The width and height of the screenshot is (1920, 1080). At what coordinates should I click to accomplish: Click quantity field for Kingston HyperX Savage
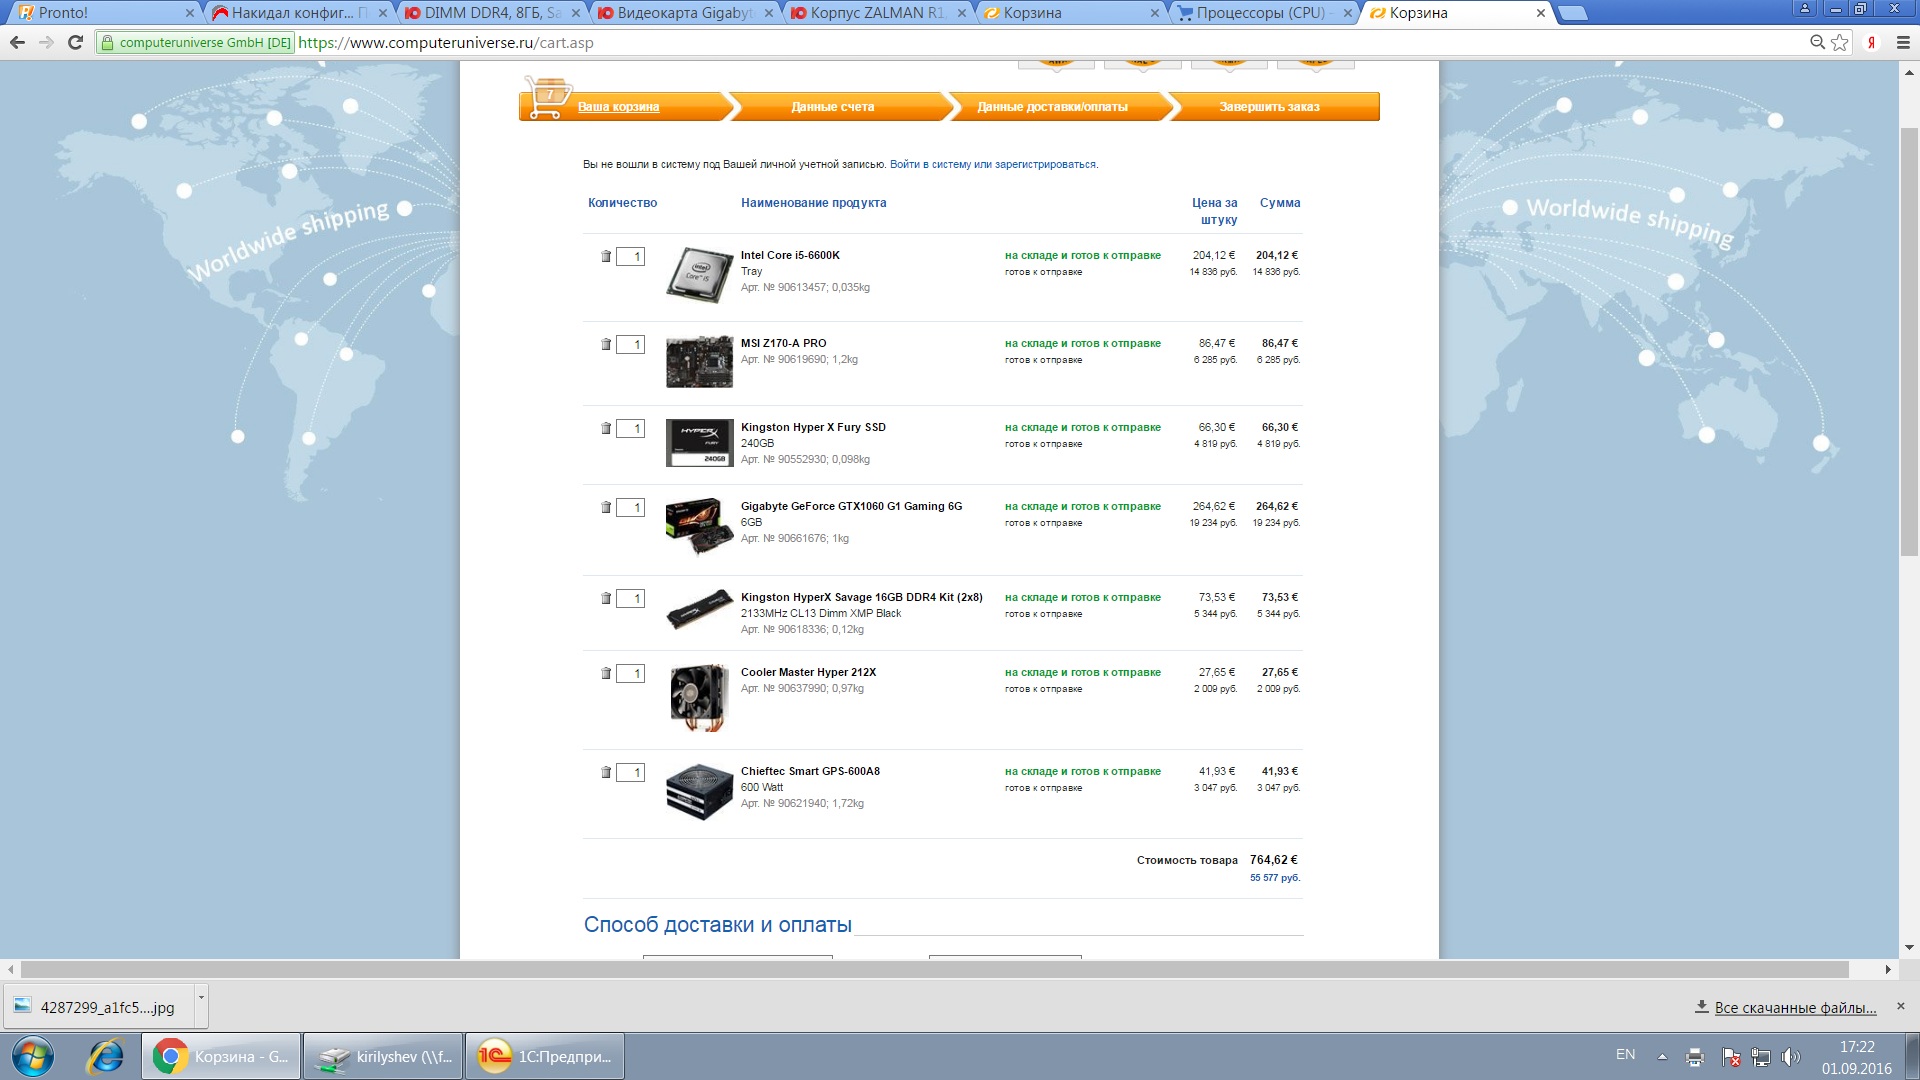(631, 598)
